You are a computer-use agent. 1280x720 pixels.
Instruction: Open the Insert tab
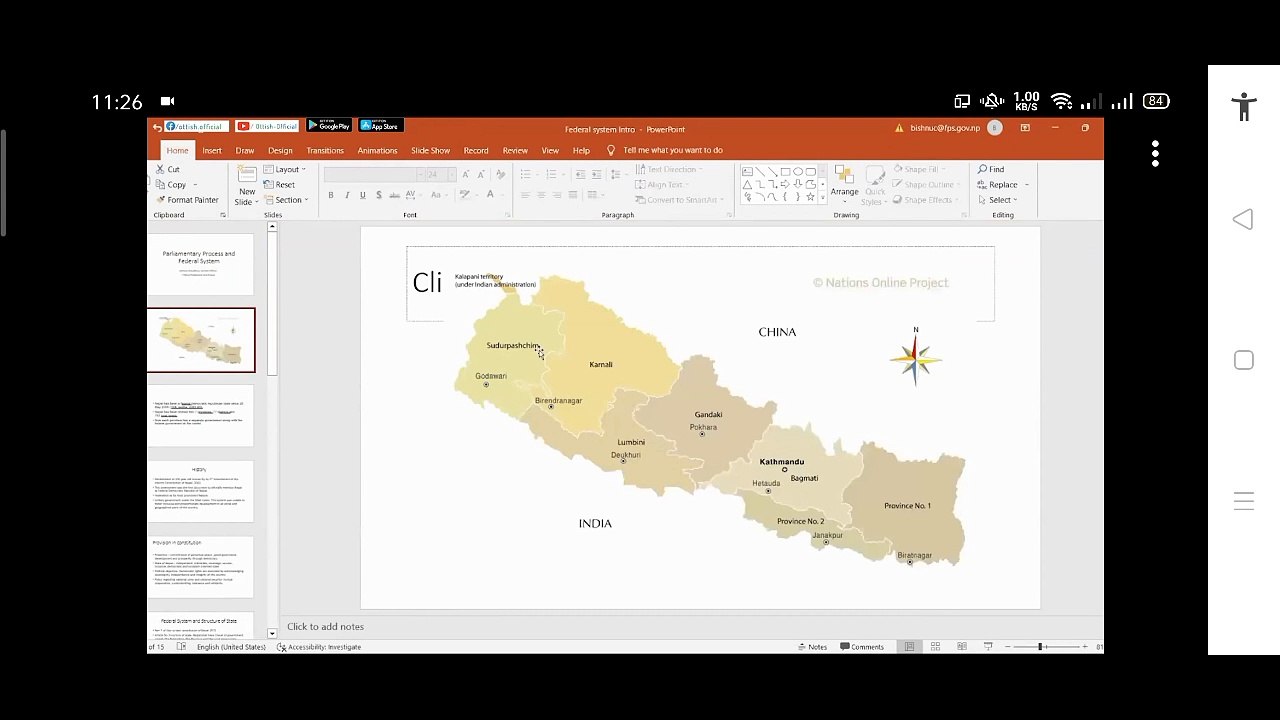pos(212,150)
